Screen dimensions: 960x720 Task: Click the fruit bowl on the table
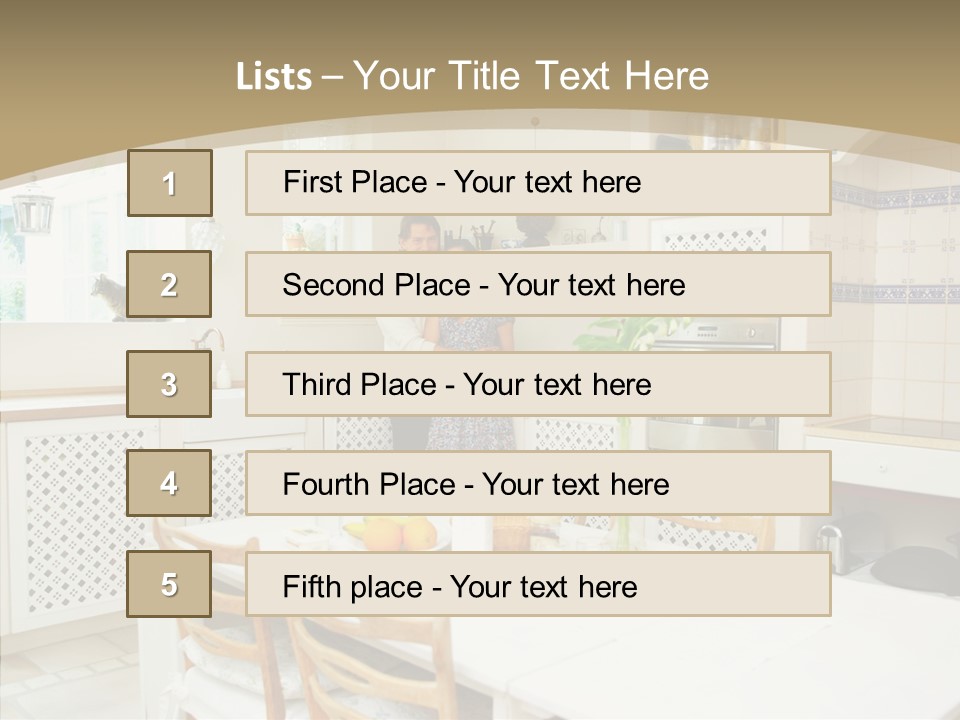pyautogui.click(x=393, y=532)
